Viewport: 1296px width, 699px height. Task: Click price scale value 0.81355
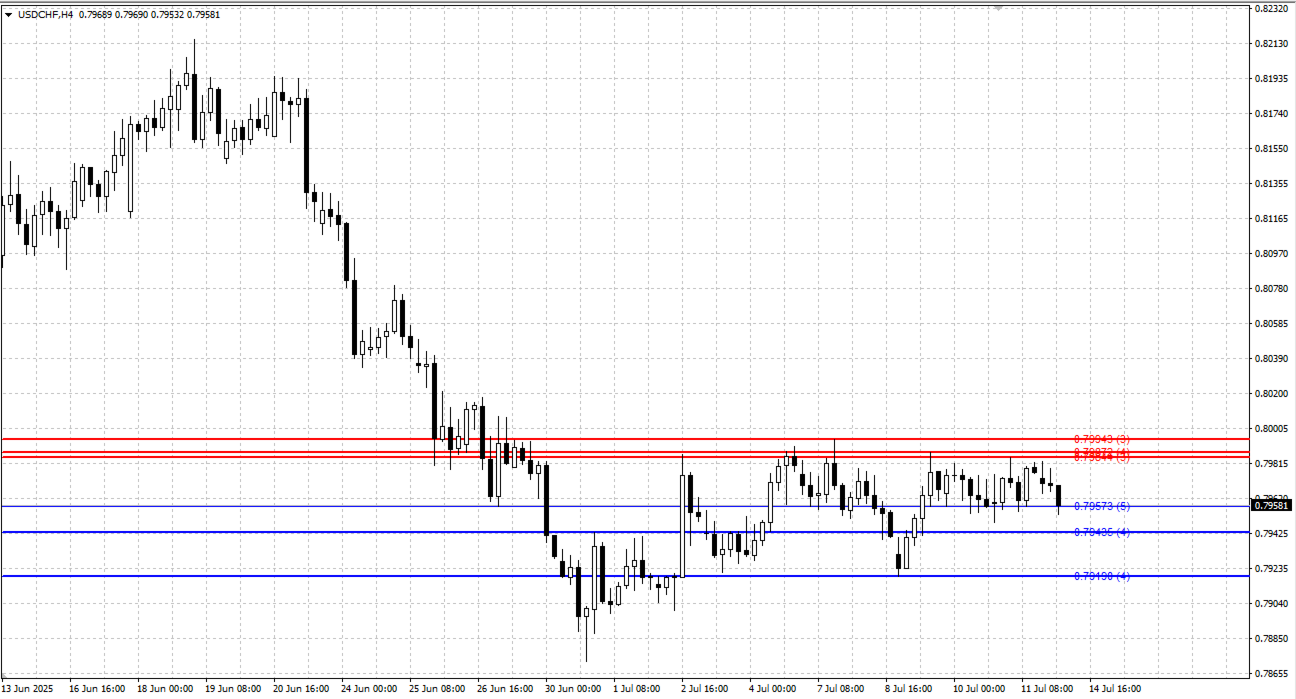1272,184
